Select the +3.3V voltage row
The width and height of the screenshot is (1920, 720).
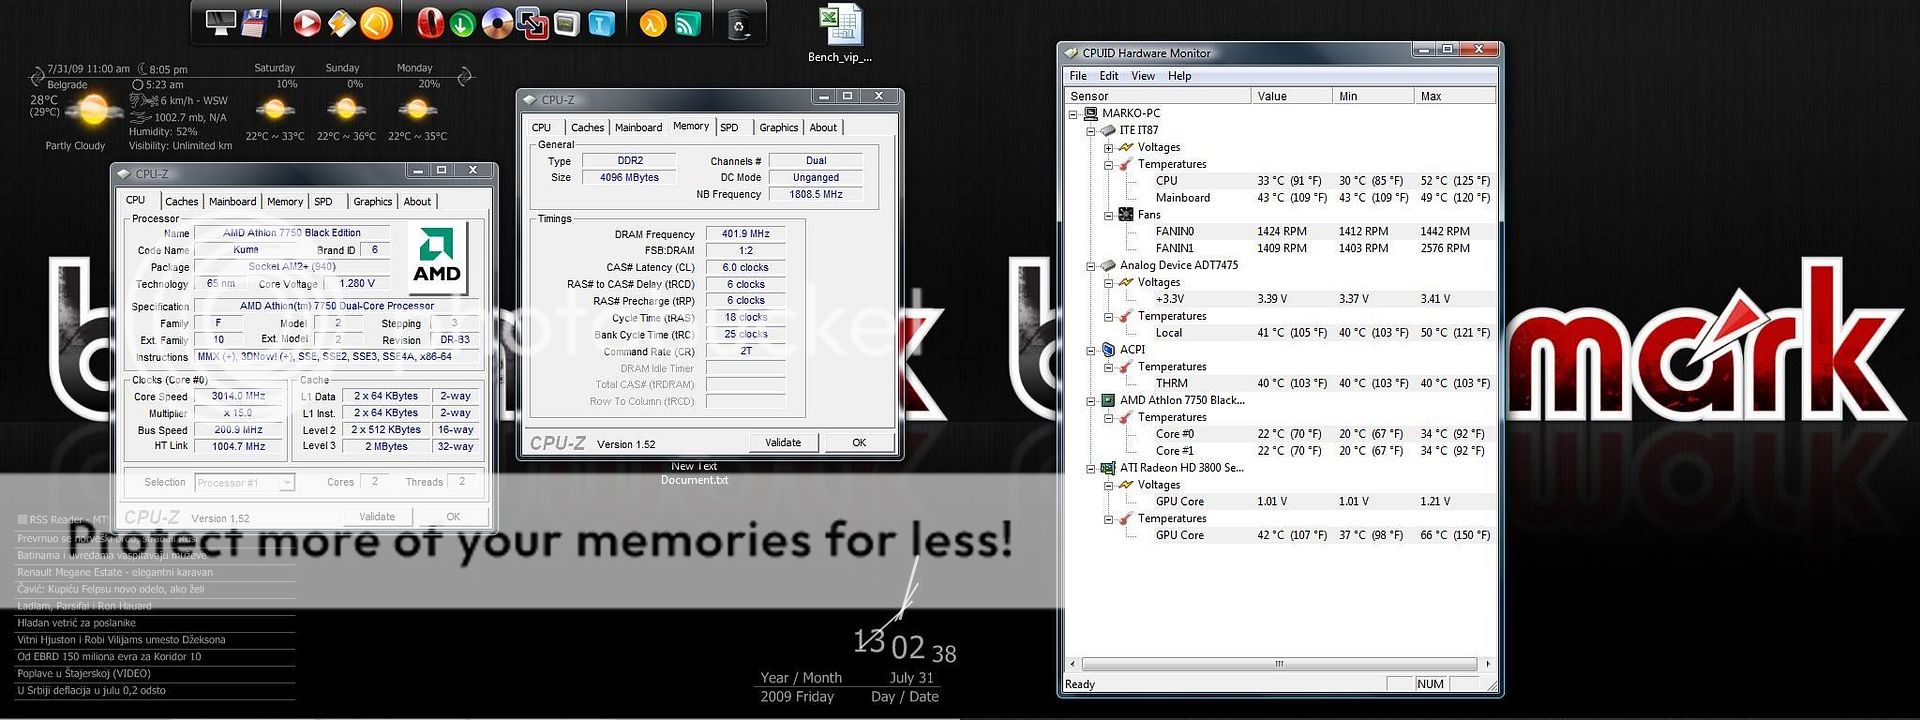click(x=1280, y=298)
